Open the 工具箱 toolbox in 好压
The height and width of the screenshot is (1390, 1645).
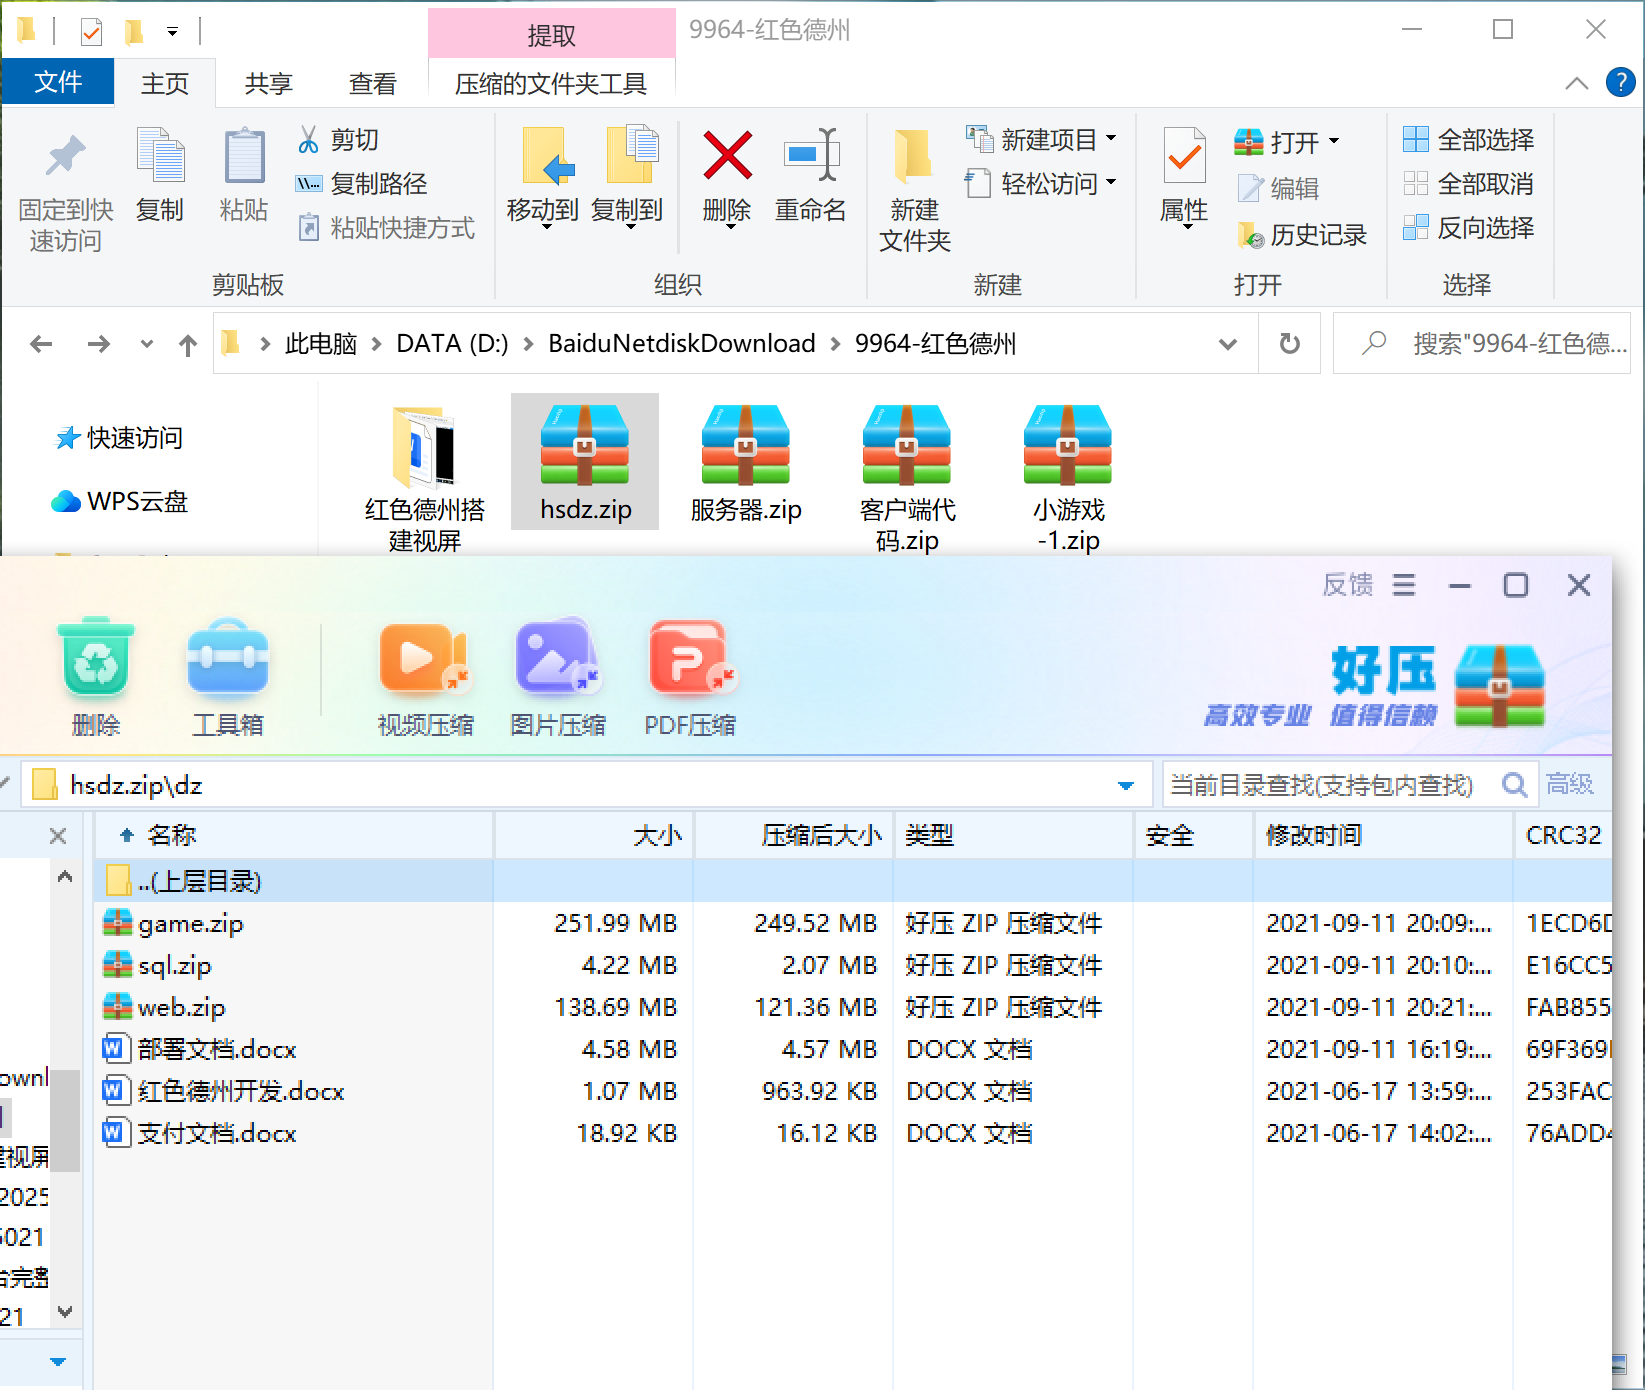pyautogui.click(x=228, y=659)
